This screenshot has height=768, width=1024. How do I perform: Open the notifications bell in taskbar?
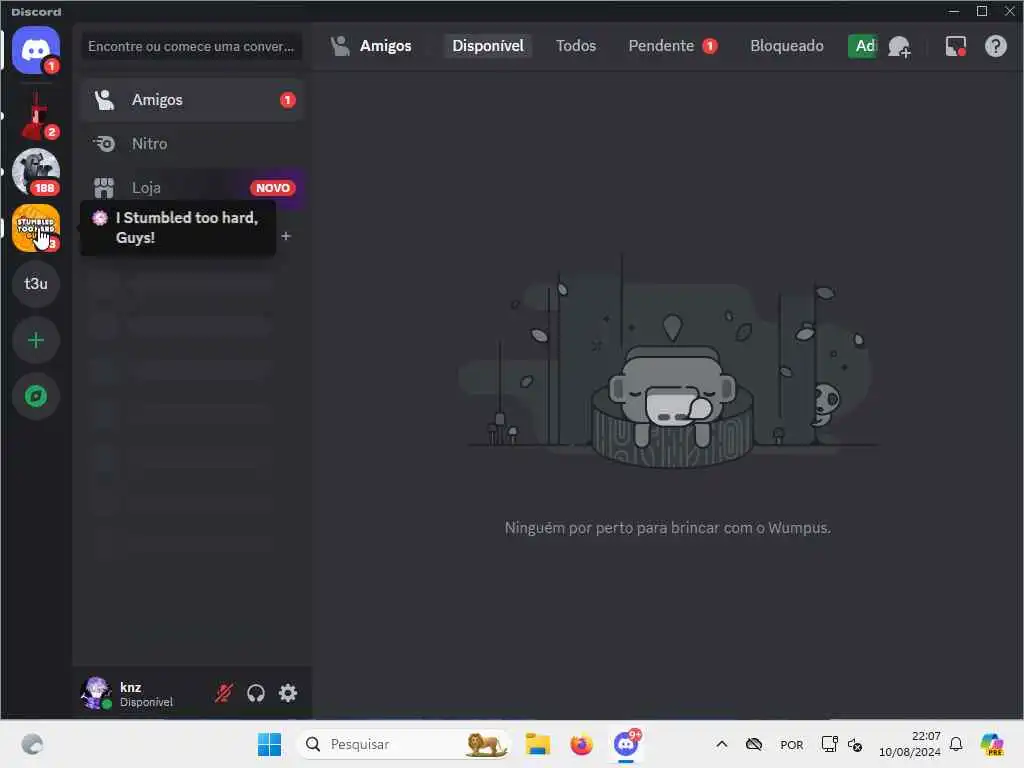tap(956, 744)
